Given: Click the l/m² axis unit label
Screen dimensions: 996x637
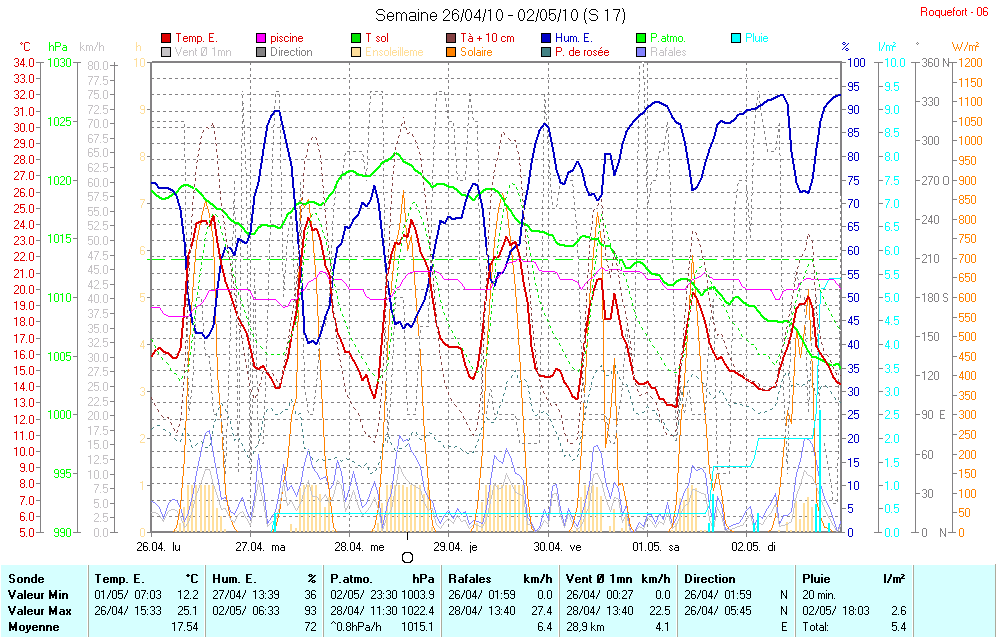Looking at the screenshot, I should pos(887,47).
